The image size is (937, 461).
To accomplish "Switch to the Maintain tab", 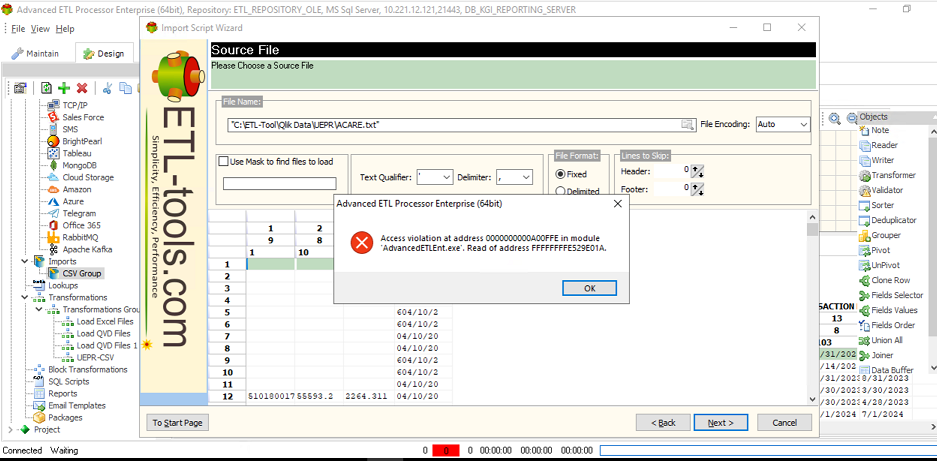I will (36, 53).
